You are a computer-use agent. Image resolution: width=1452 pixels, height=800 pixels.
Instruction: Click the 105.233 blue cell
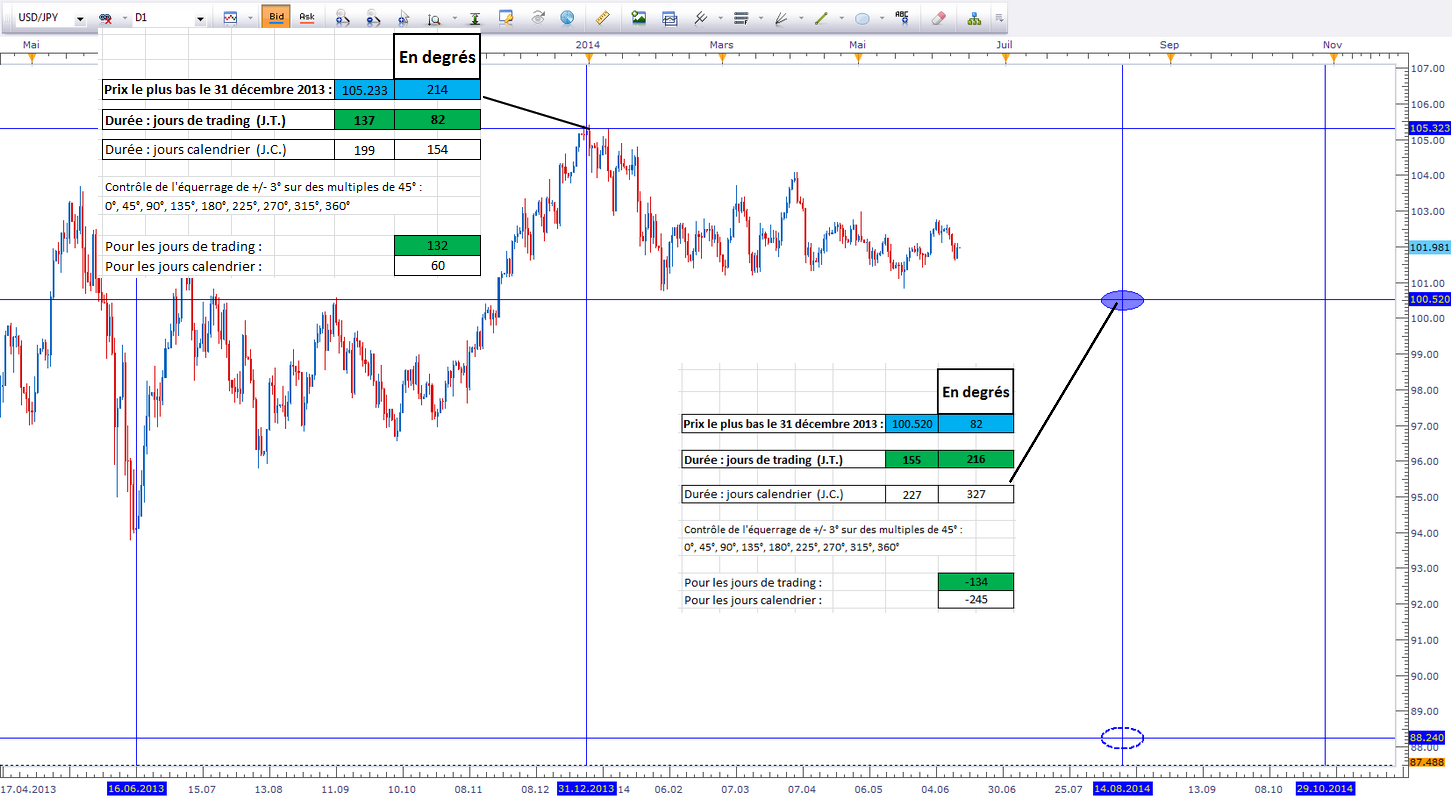(x=365, y=89)
